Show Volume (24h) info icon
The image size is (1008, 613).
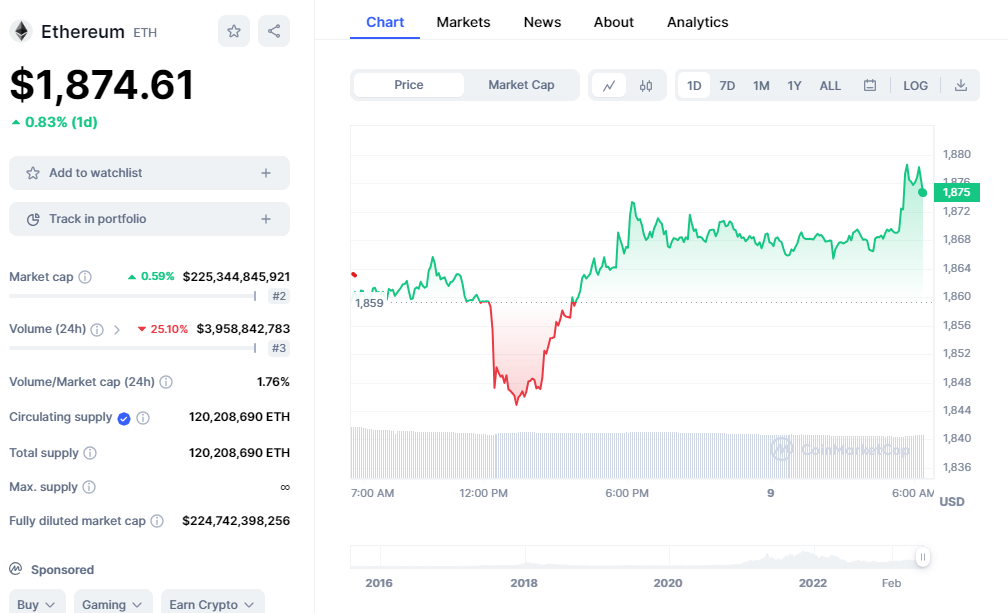point(97,330)
